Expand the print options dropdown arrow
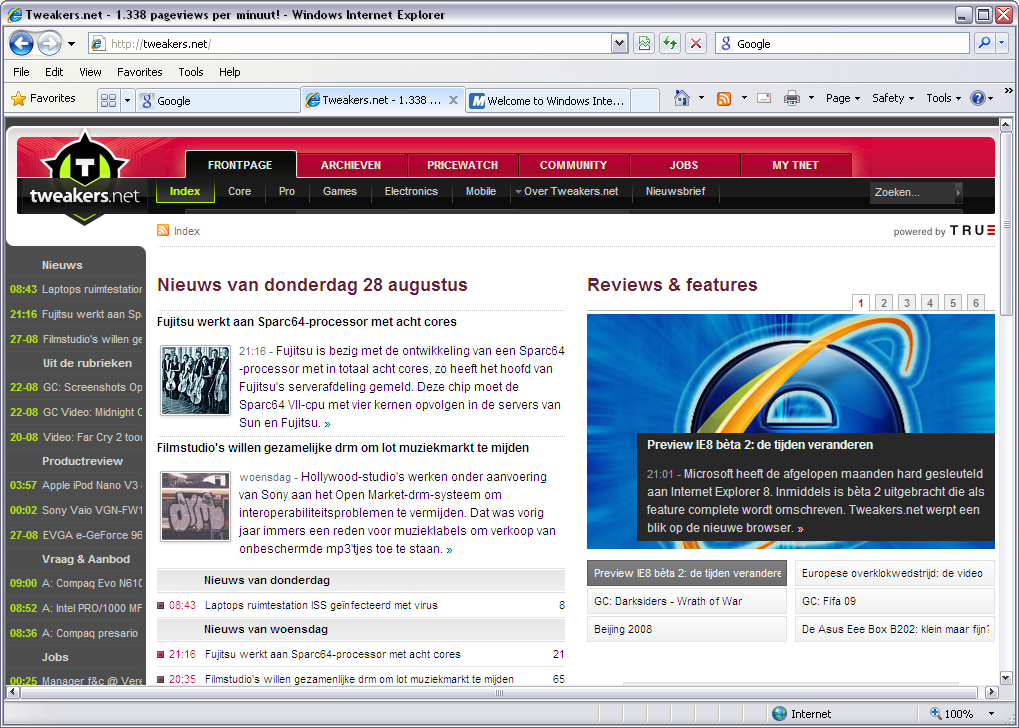The image size is (1019, 728). coord(811,99)
